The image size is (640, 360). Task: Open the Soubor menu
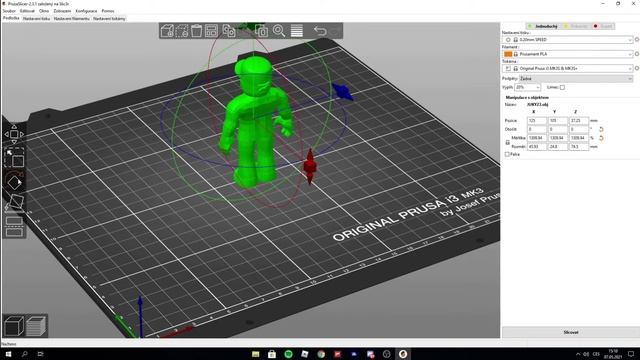point(9,11)
